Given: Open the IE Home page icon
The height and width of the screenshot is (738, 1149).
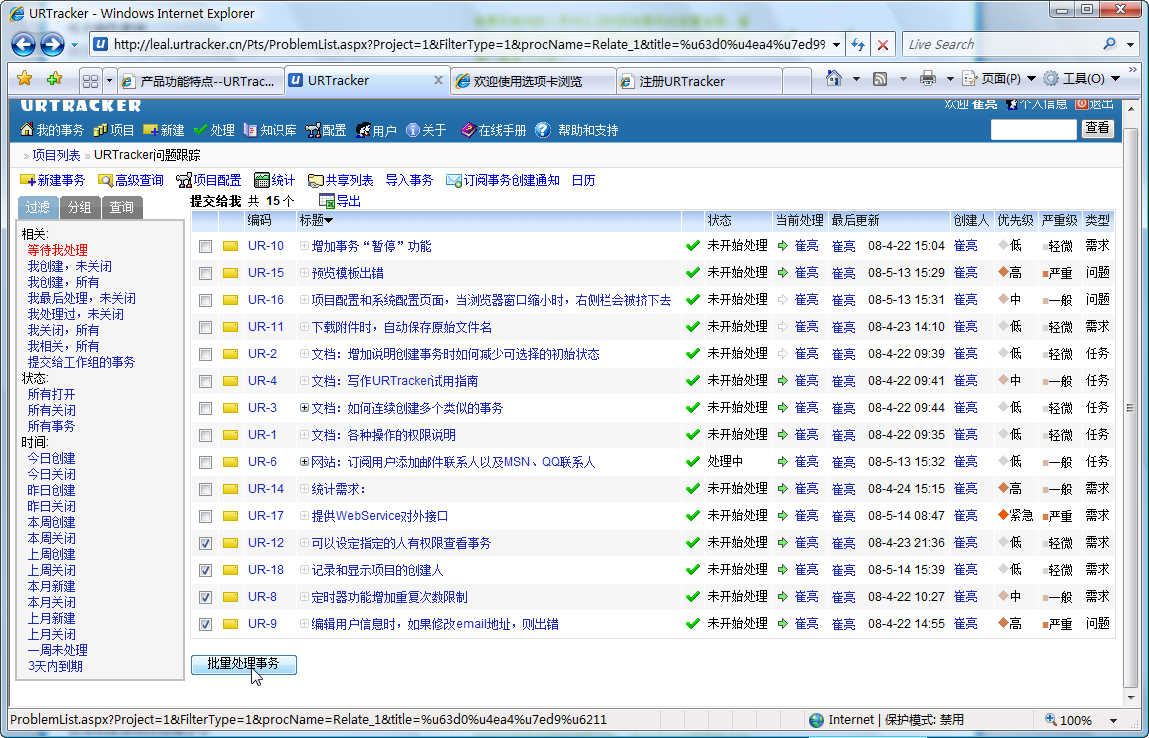Looking at the screenshot, I should [x=834, y=78].
